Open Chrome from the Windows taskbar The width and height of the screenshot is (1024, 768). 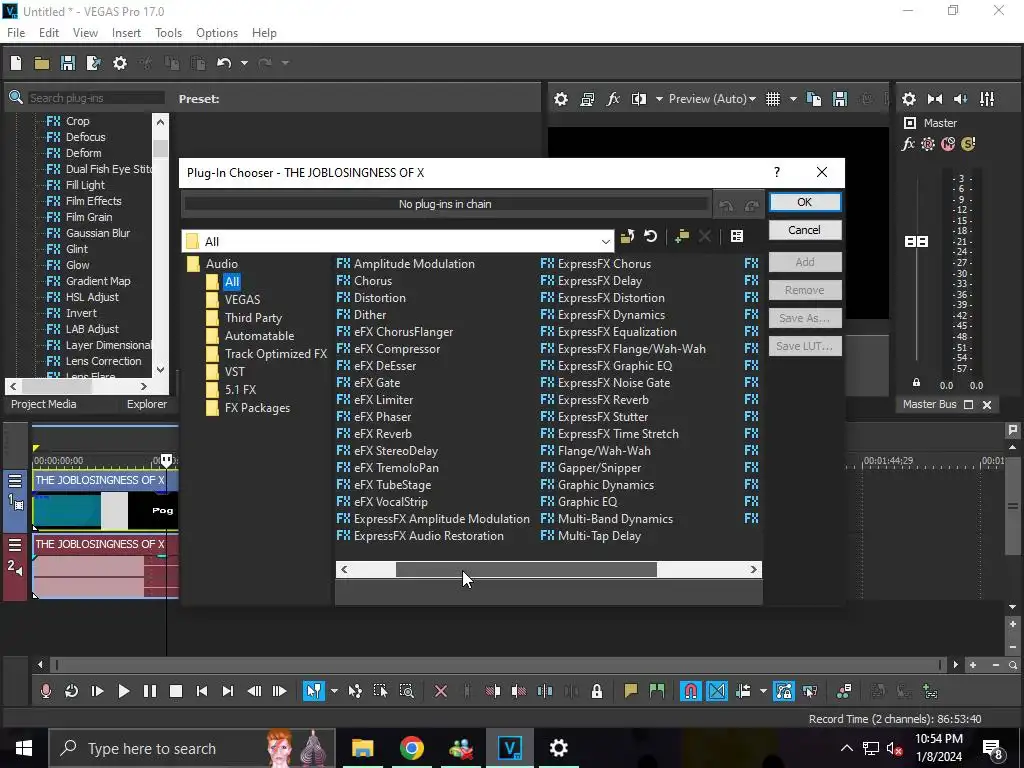point(412,748)
